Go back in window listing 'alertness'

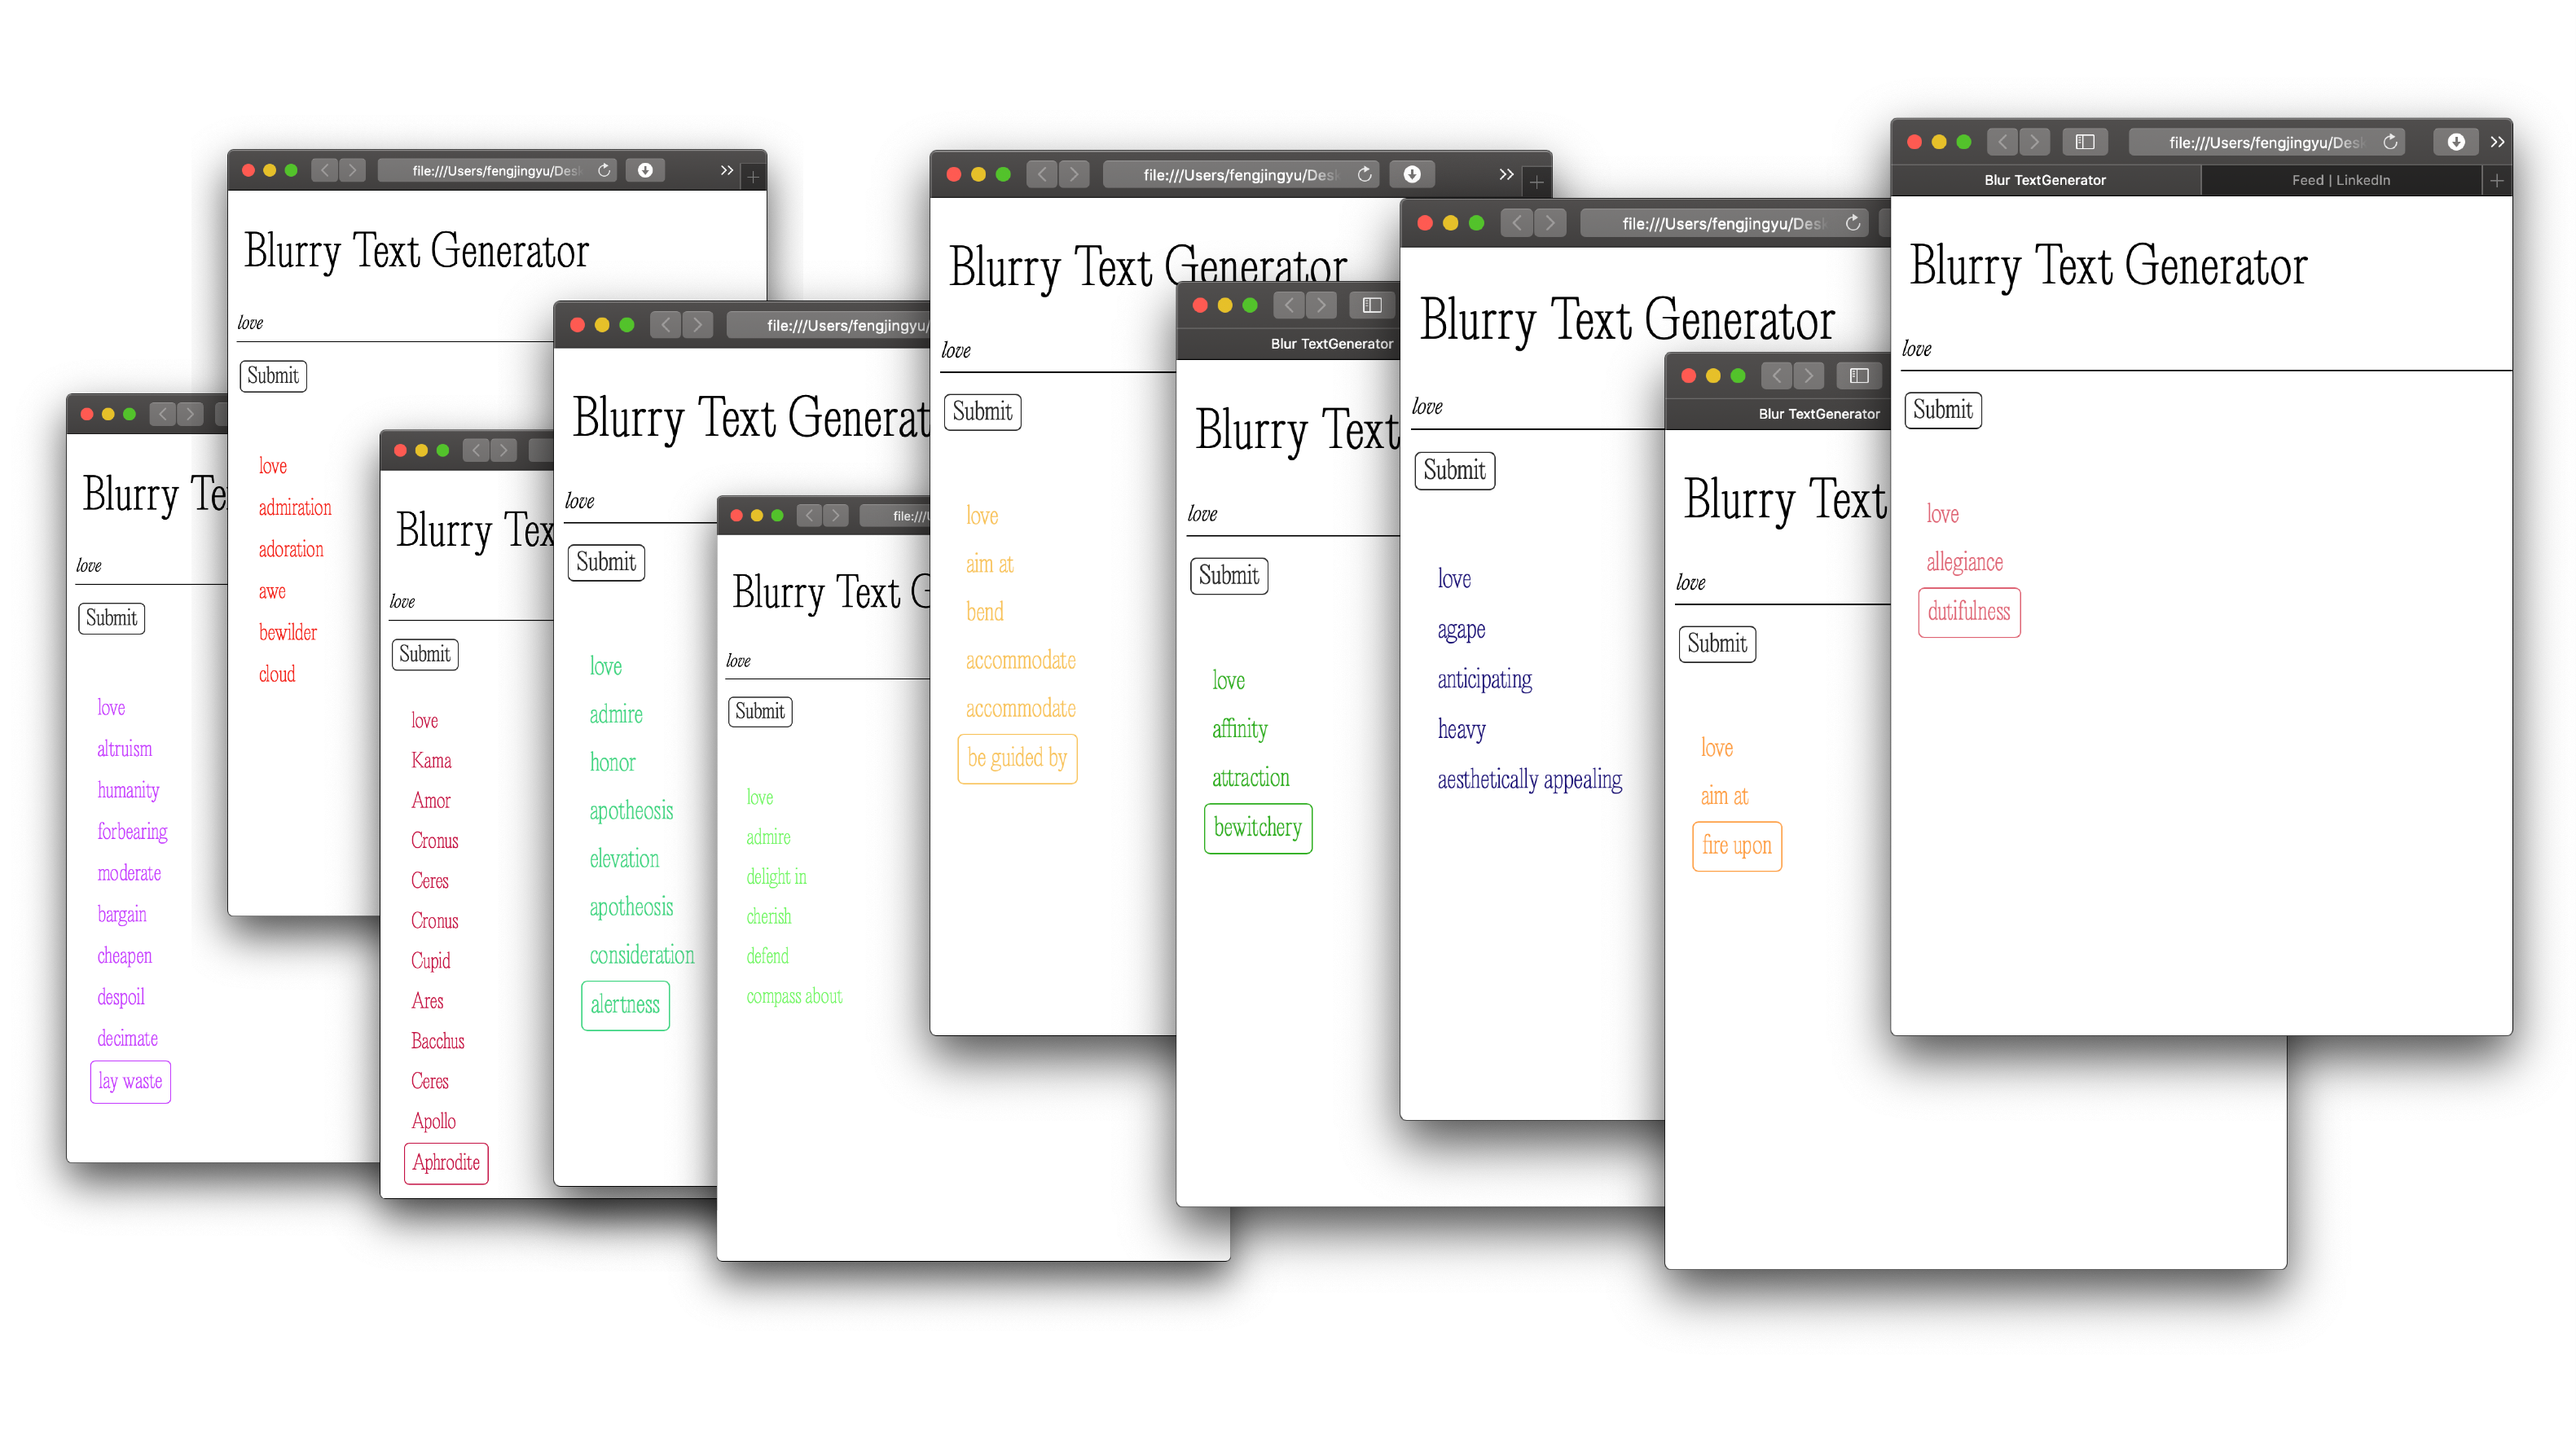pyautogui.click(x=665, y=325)
